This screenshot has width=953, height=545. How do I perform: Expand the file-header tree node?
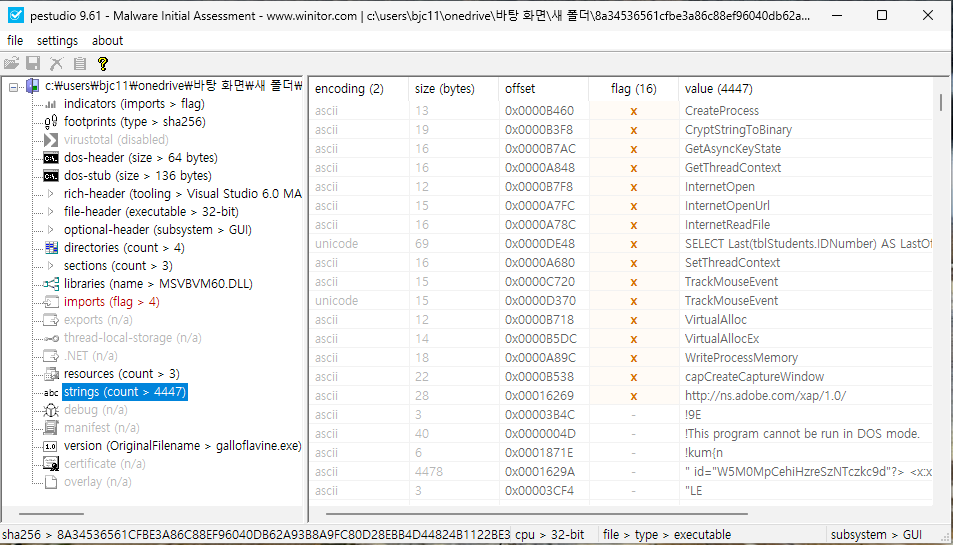[x=51, y=212]
